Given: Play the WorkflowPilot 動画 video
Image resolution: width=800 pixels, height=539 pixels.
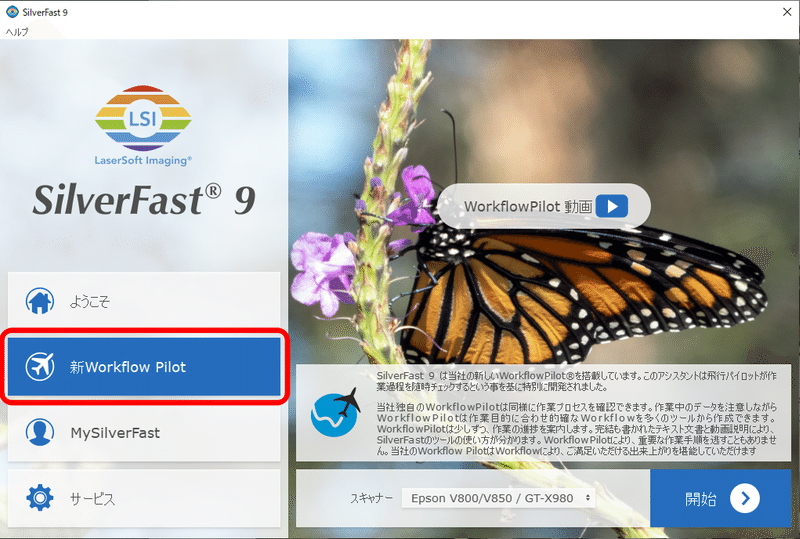Looking at the screenshot, I should point(612,206).
